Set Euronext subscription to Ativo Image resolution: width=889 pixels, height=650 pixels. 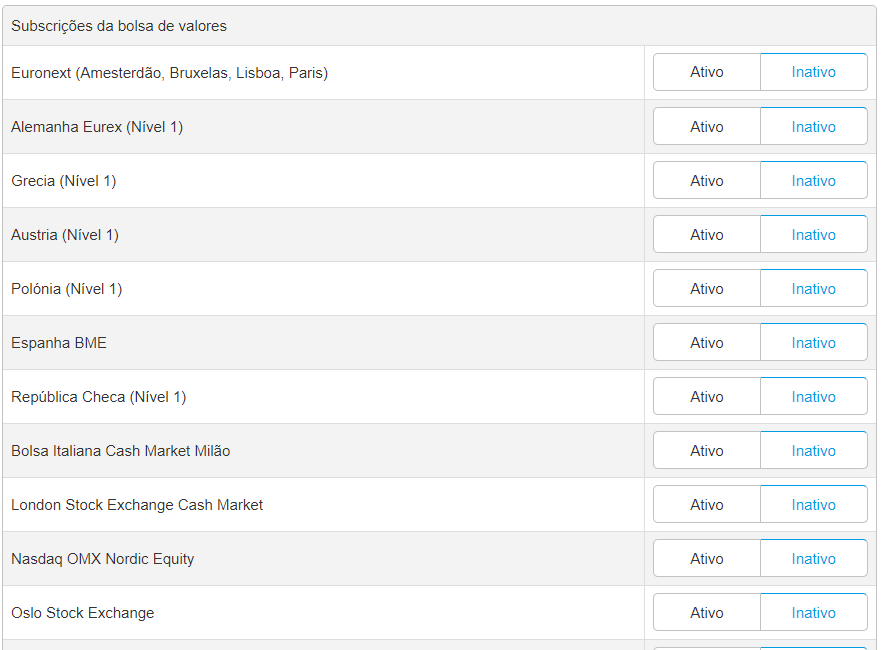[707, 72]
